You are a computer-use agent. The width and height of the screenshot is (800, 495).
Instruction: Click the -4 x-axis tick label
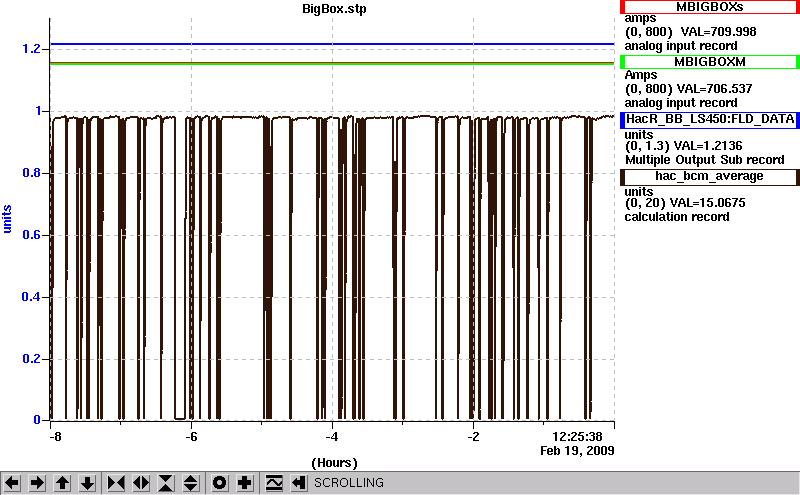332,437
